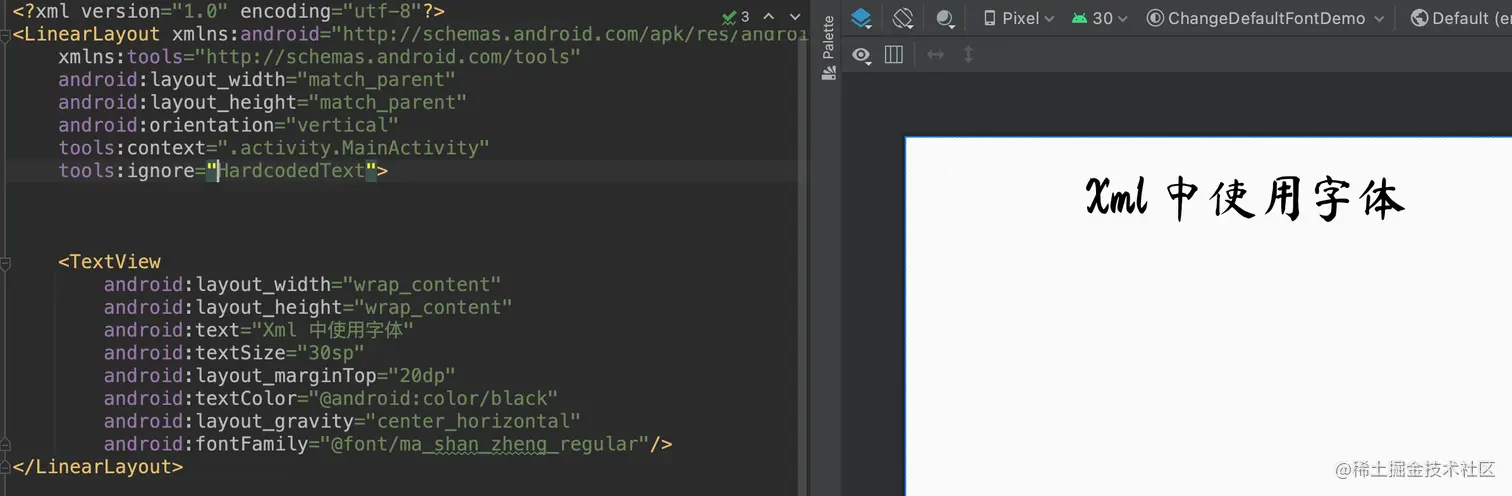This screenshot has height=496, width=1512.
Task: Click the xml version declaration line
Action: click(229, 11)
